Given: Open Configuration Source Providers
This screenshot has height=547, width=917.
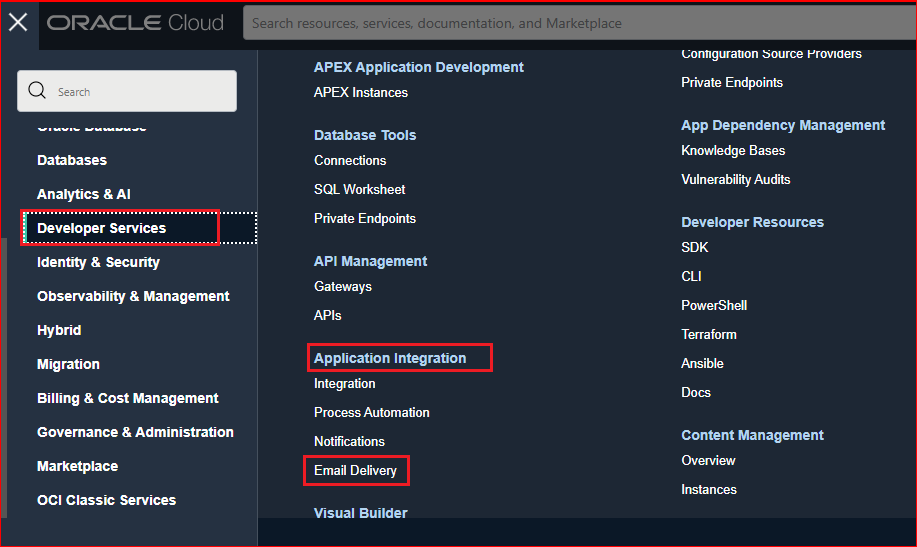Looking at the screenshot, I should [771, 53].
